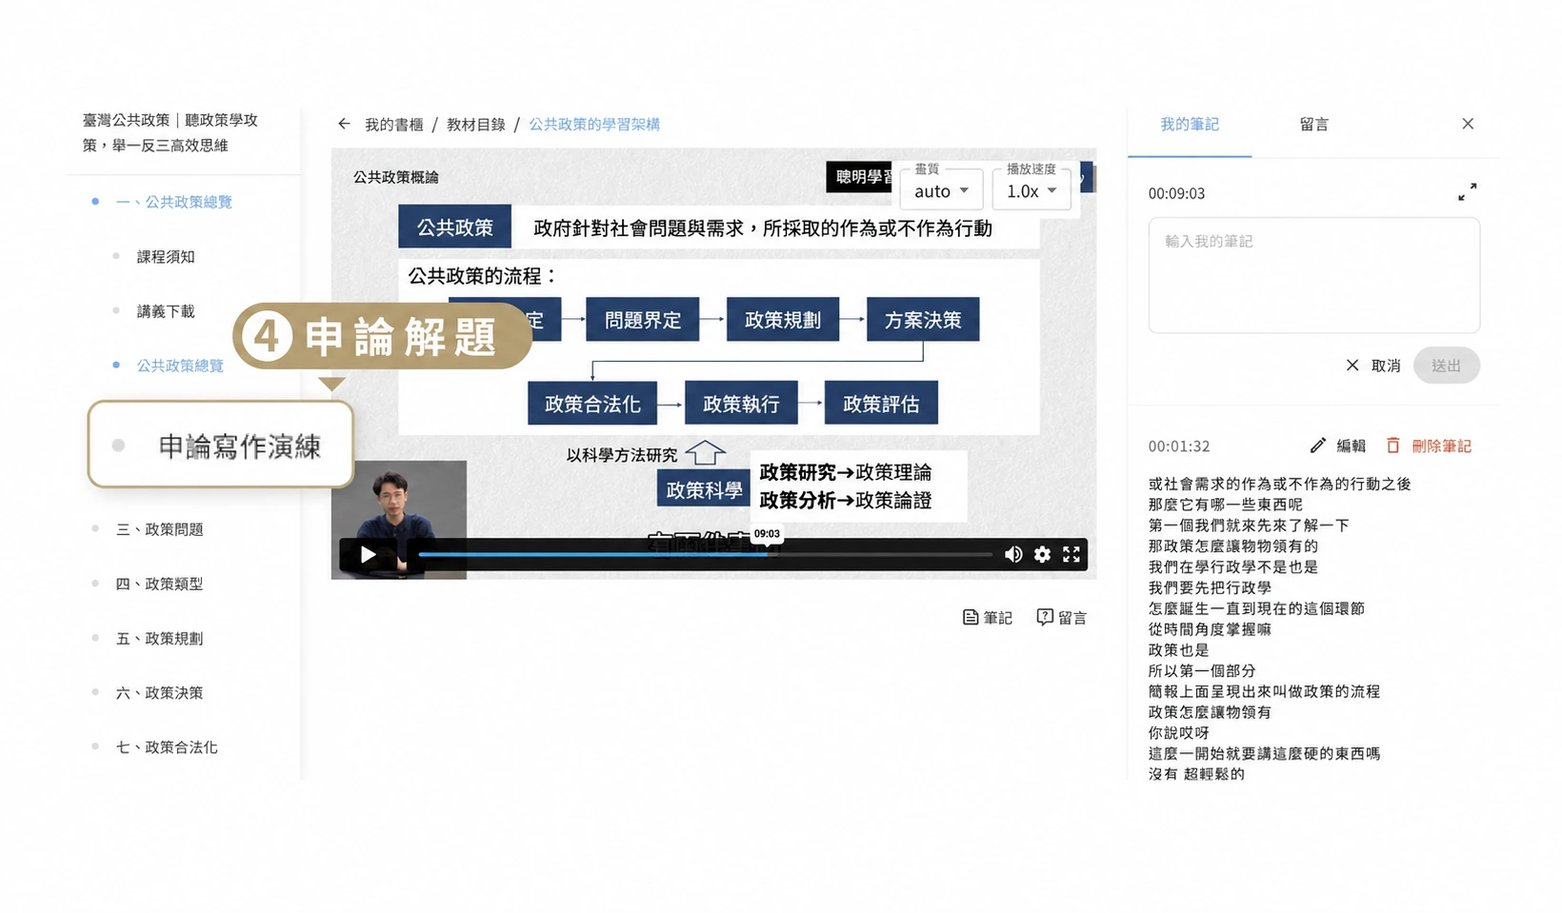1562x913 pixels.
Task: Open the 畫質 auto quality dropdown
Action: coord(942,190)
